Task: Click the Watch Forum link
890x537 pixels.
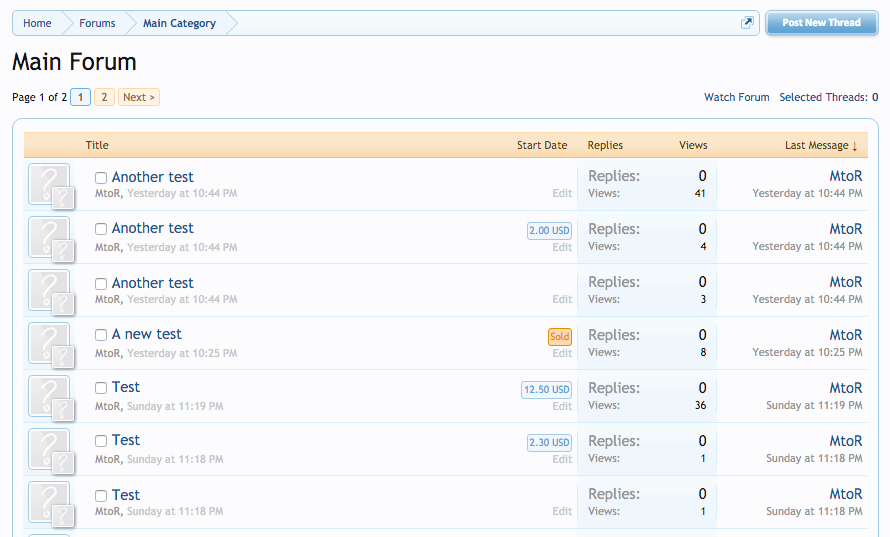Action: pos(736,97)
